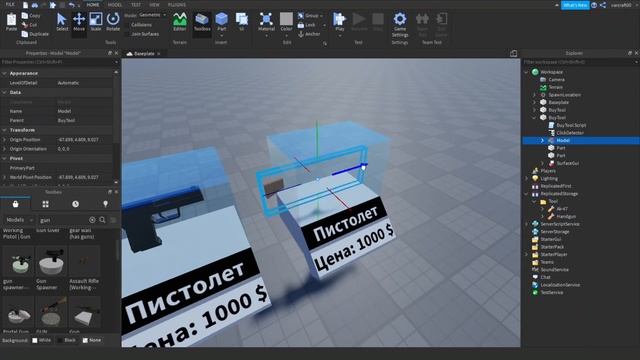
Task: Activate the Rotate tool
Action: pyautogui.click(x=113, y=22)
